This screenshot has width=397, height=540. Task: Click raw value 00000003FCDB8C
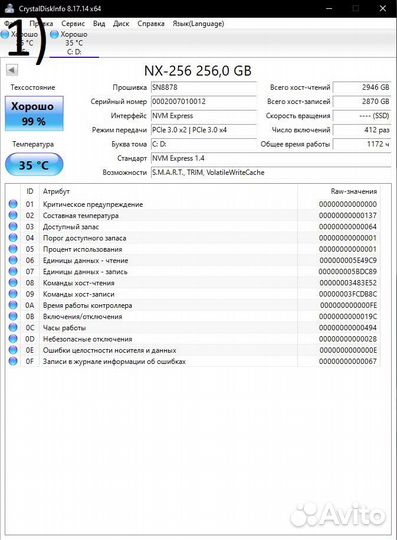pos(348,294)
